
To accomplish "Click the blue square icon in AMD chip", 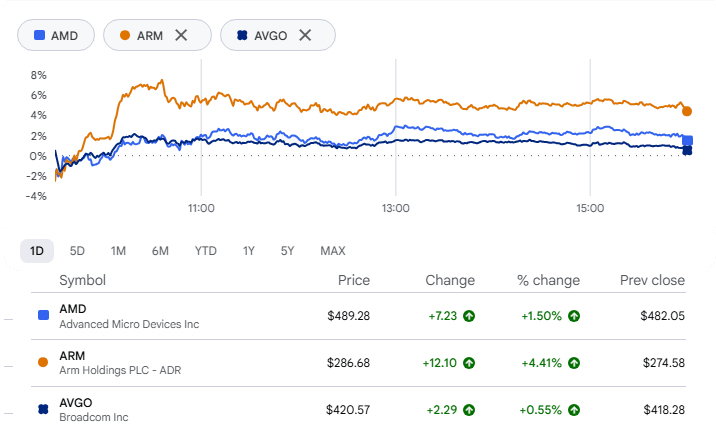I will (x=40, y=35).
